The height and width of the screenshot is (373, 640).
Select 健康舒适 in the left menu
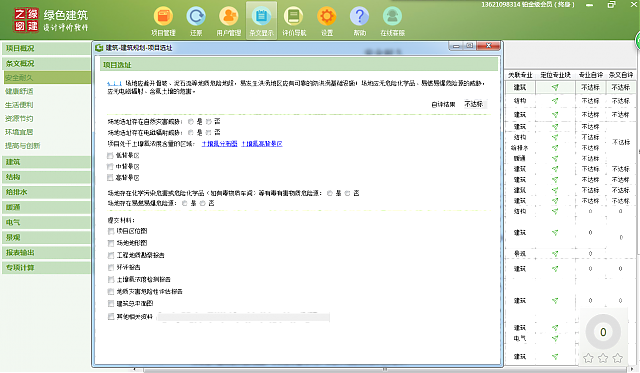pos(19,91)
